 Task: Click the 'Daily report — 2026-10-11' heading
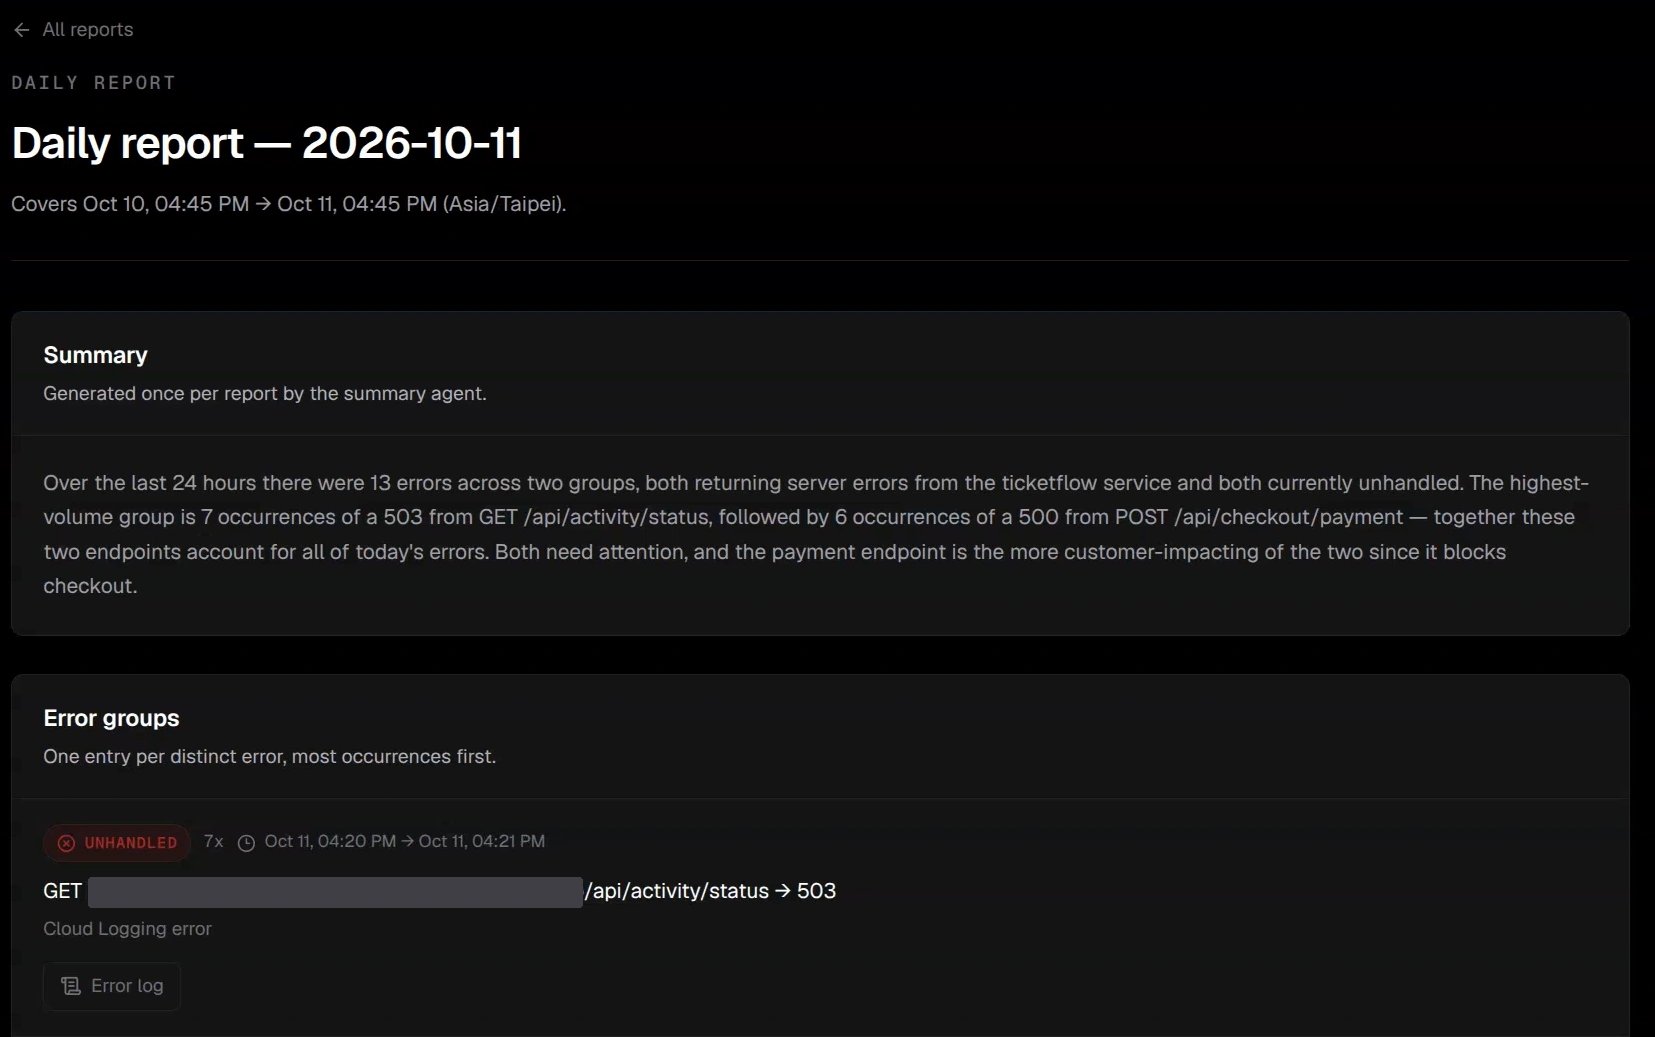pos(267,143)
